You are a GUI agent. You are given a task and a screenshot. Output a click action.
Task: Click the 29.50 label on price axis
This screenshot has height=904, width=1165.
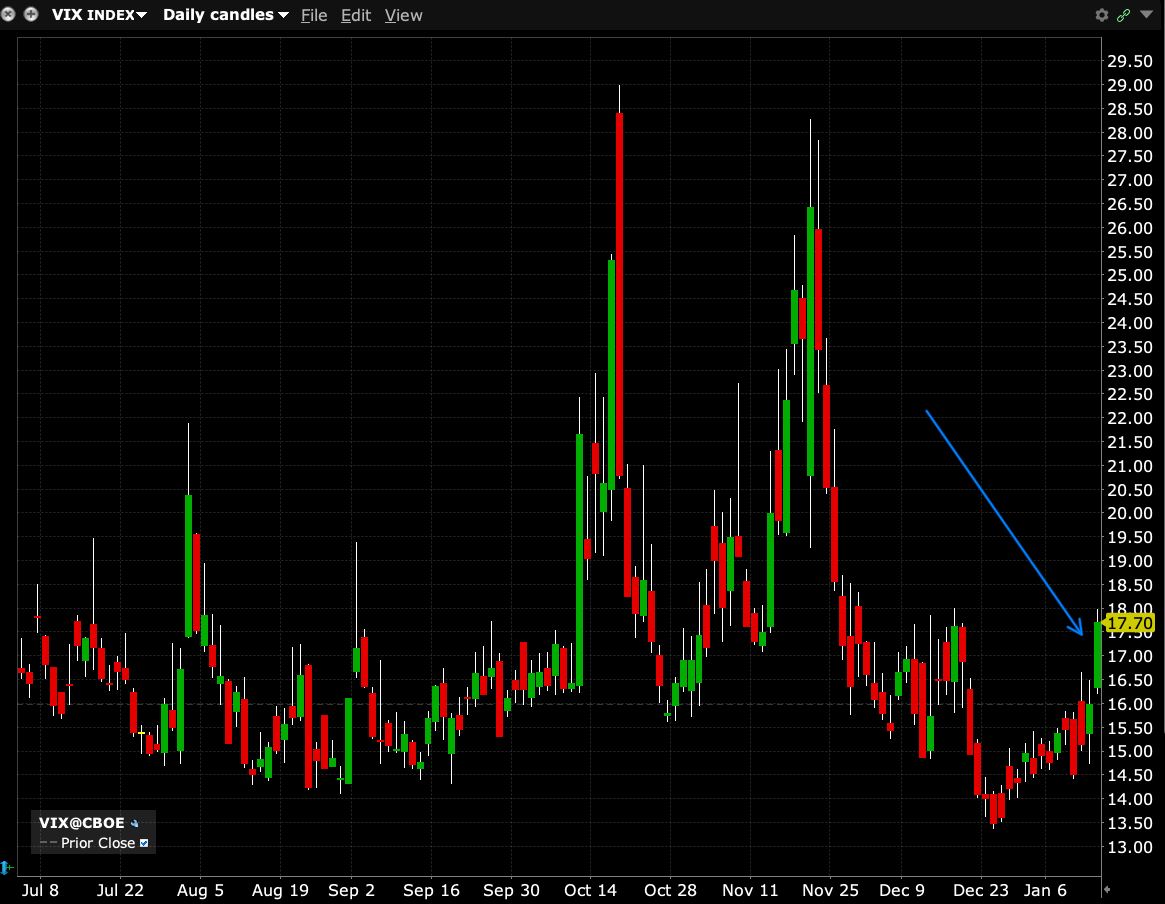coord(1130,61)
